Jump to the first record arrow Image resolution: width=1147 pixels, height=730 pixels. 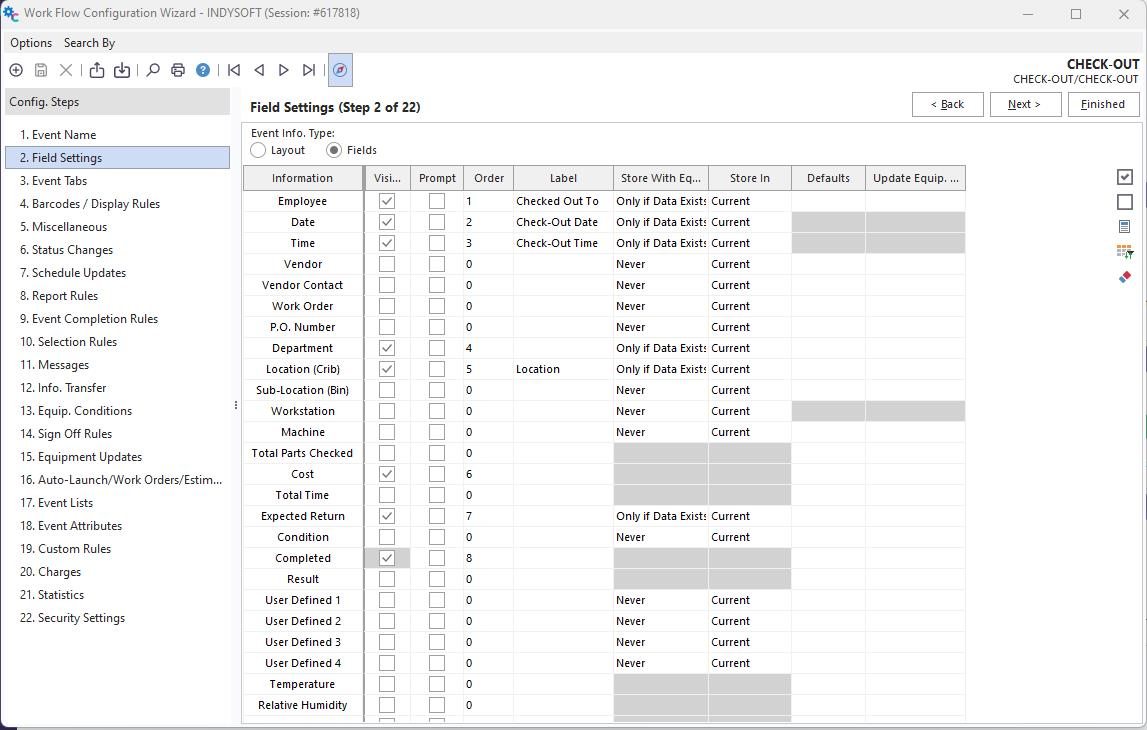(x=234, y=70)
